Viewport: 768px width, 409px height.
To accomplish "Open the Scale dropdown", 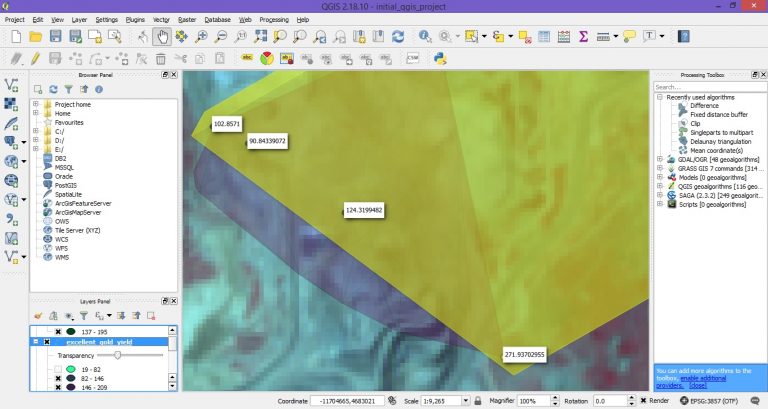I will tap(465, 401).
